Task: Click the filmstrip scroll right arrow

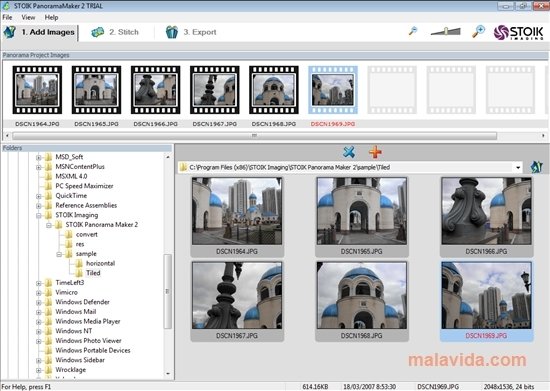Action: pos(543,135)
